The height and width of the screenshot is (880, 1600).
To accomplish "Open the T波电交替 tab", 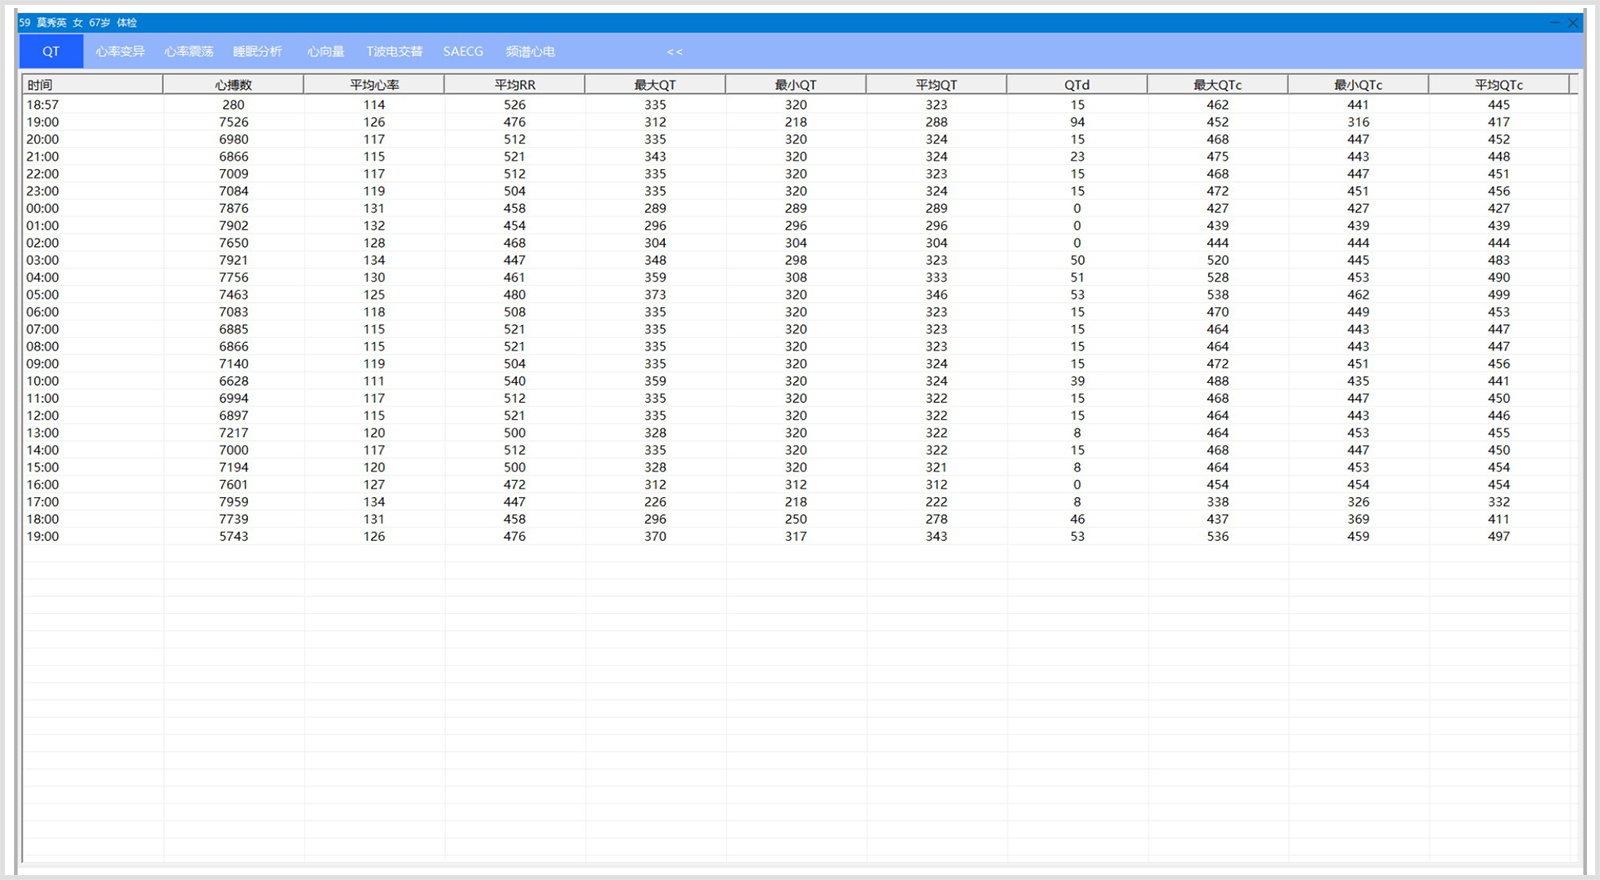I will [x=394, y=52].
